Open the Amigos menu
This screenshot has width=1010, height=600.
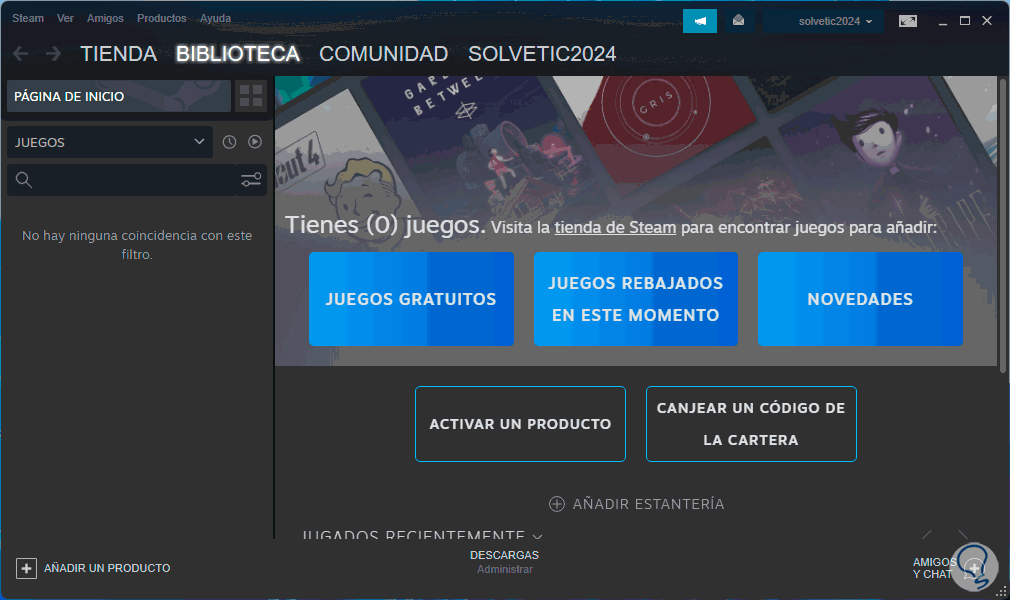click(105, 18)
